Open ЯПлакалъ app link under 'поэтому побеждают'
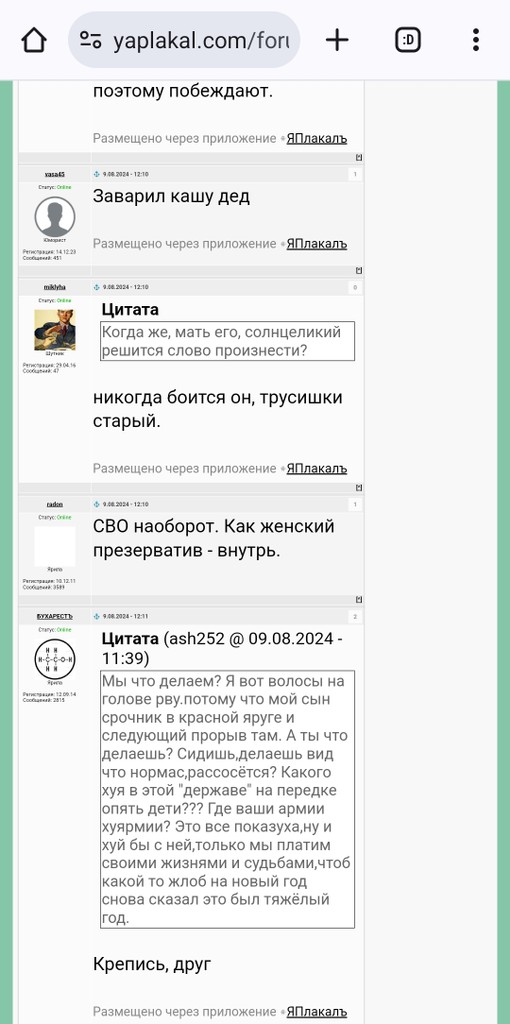 click(x=317, y=138)
